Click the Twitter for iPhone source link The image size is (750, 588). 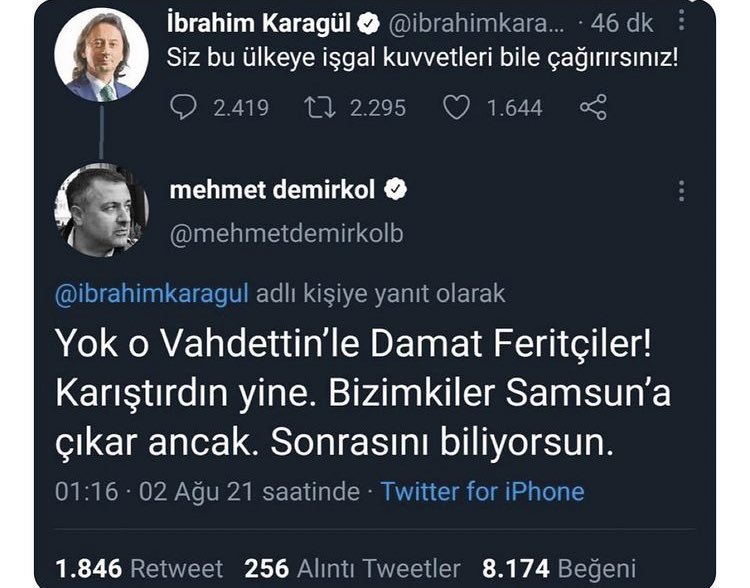point(482,491)
